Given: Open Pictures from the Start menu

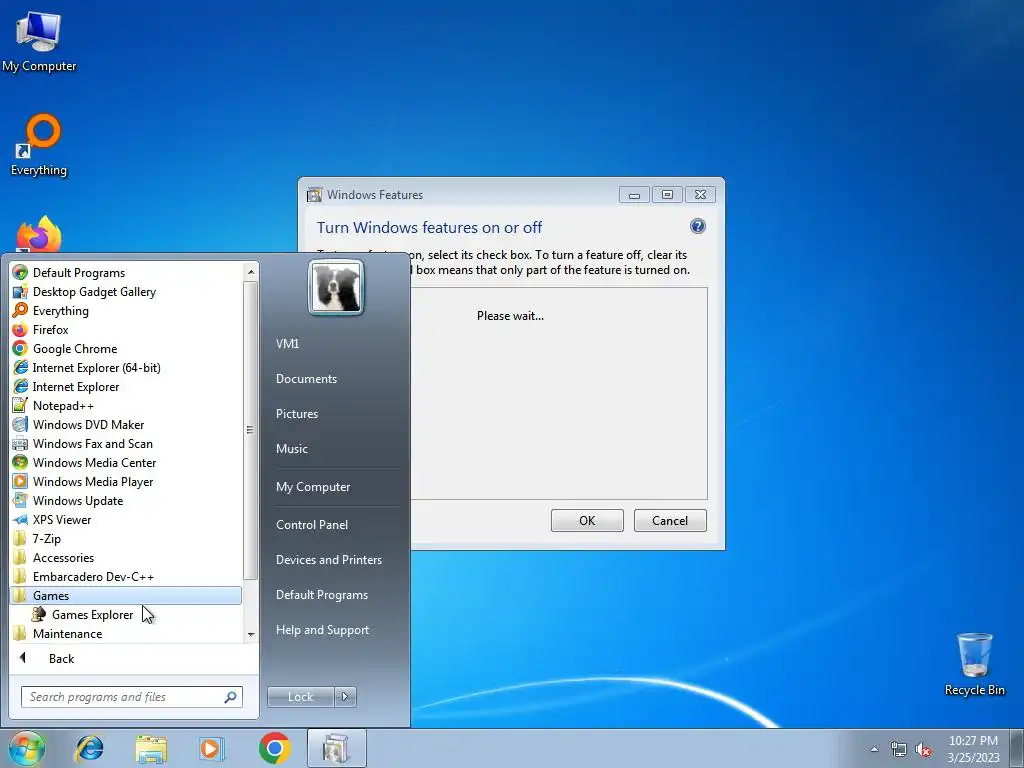Looking at the screenshot, I should [296, 414].
